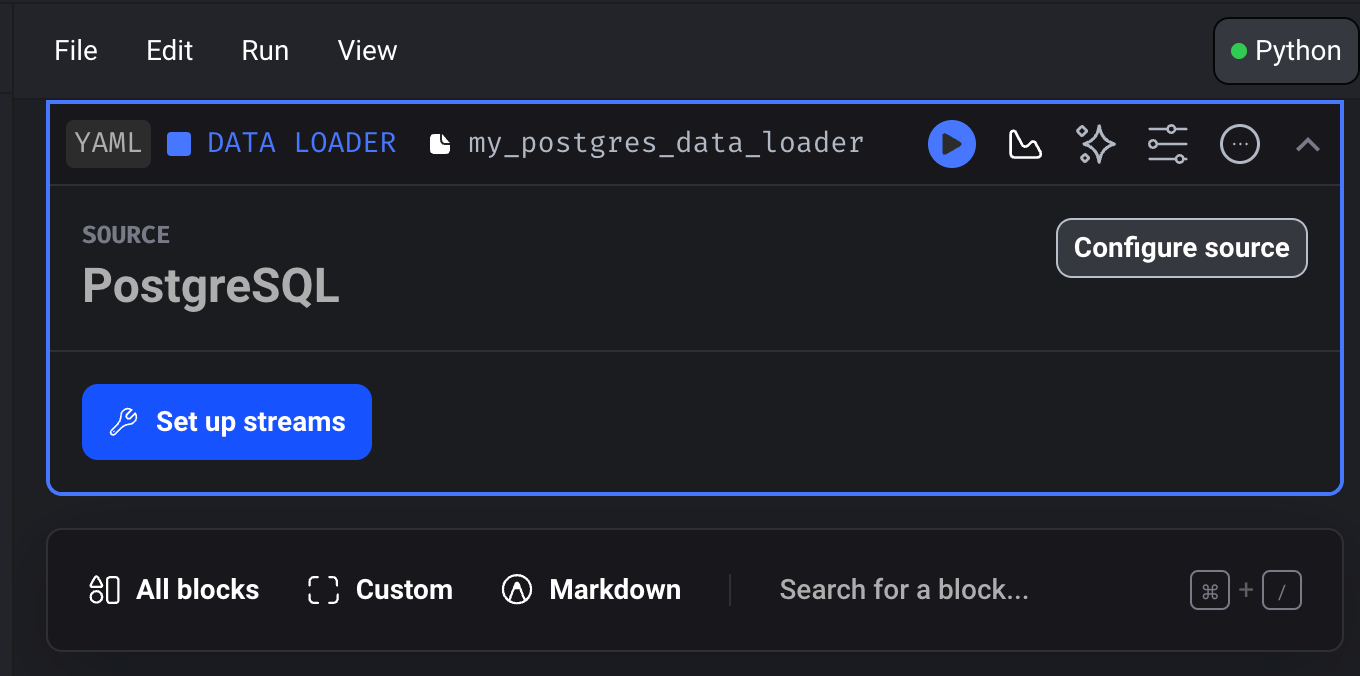This screenshot has width=1360, height=676.
Task: Open the Run menu
Action: point(264,50)
